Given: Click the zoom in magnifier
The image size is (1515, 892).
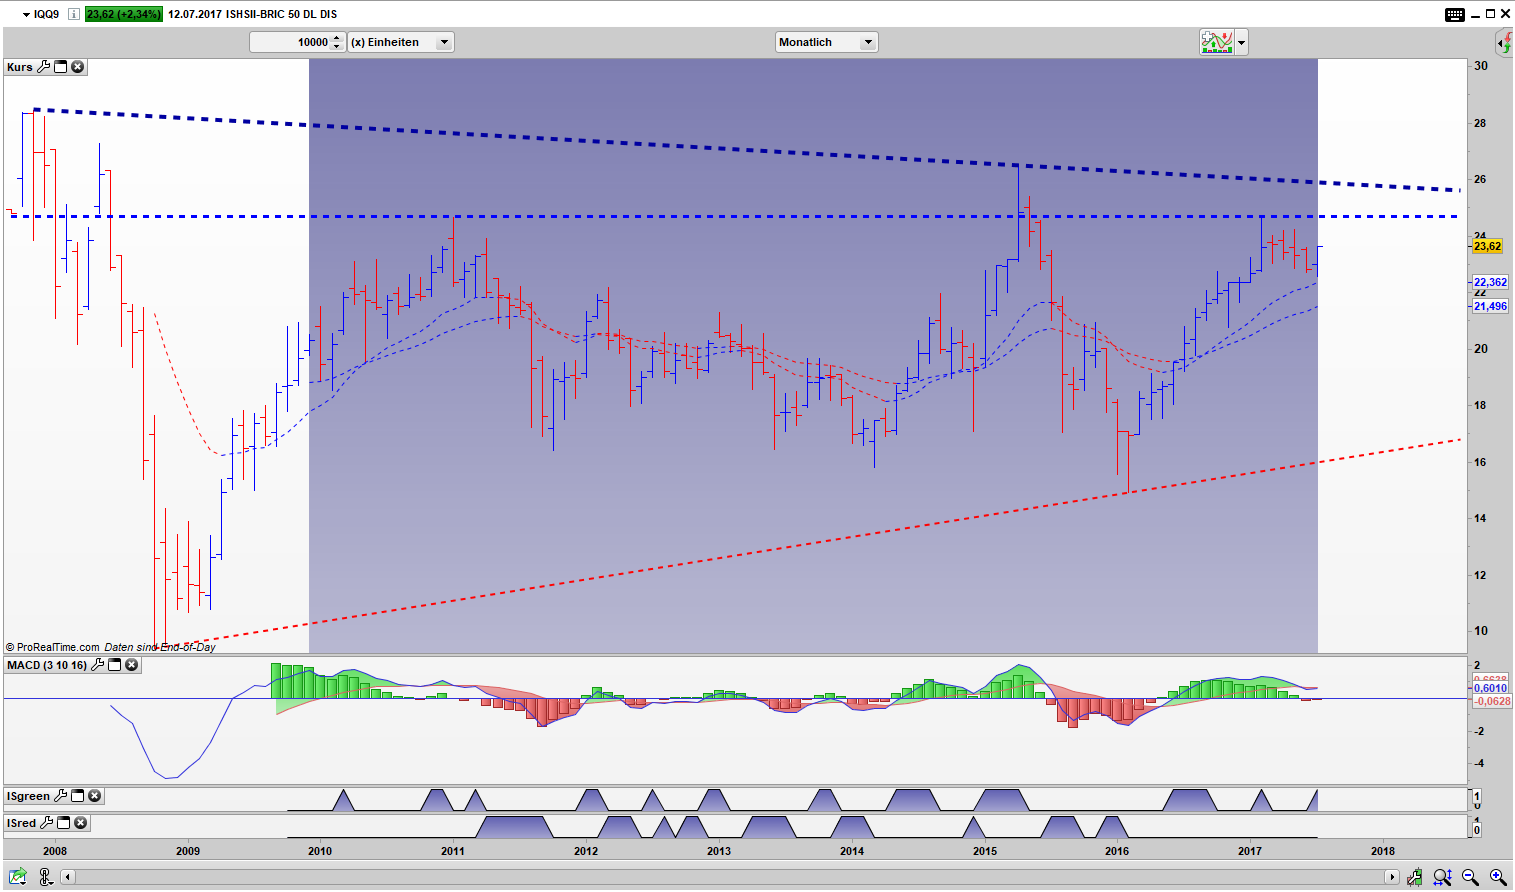Looking at the screenshot, I should tap(1497, 877).
